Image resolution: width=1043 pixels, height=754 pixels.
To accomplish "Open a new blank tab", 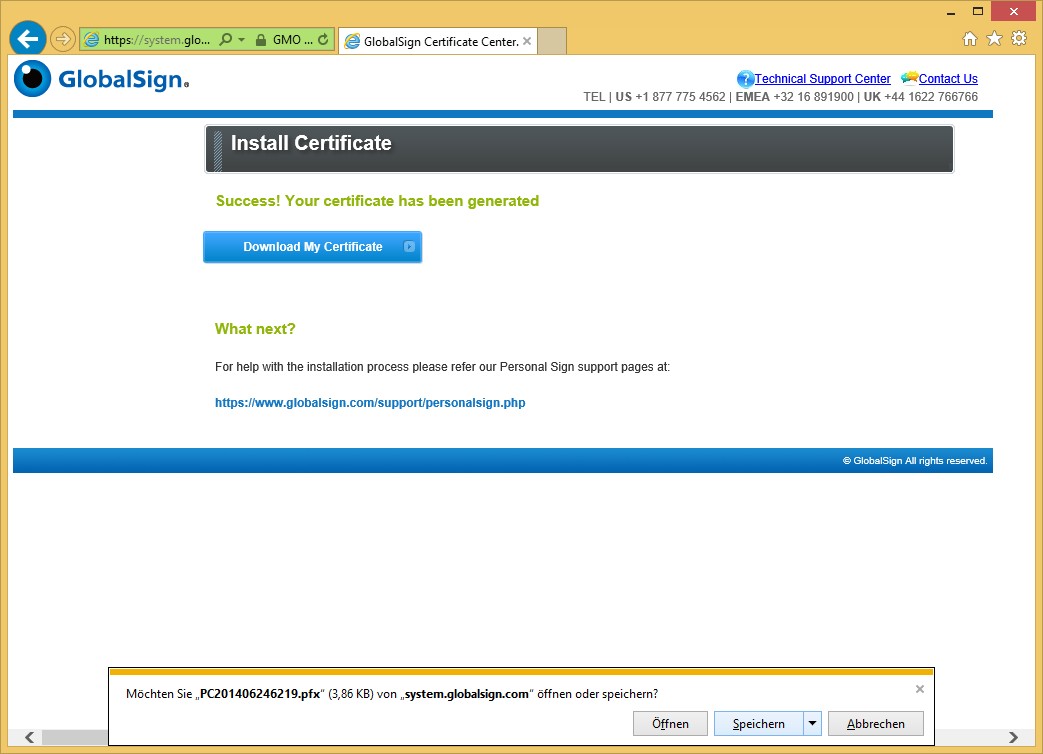I will tap(552, 41).
